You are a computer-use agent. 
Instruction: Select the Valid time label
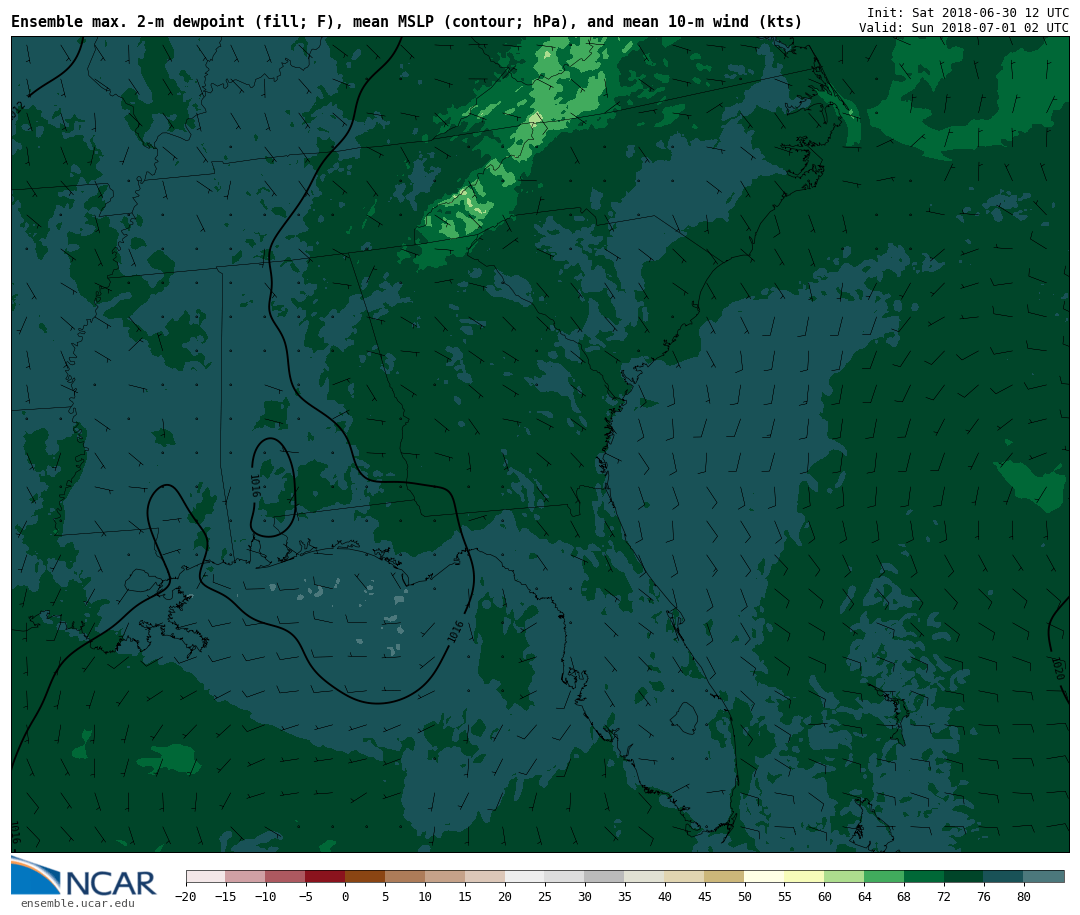(963, 28)
